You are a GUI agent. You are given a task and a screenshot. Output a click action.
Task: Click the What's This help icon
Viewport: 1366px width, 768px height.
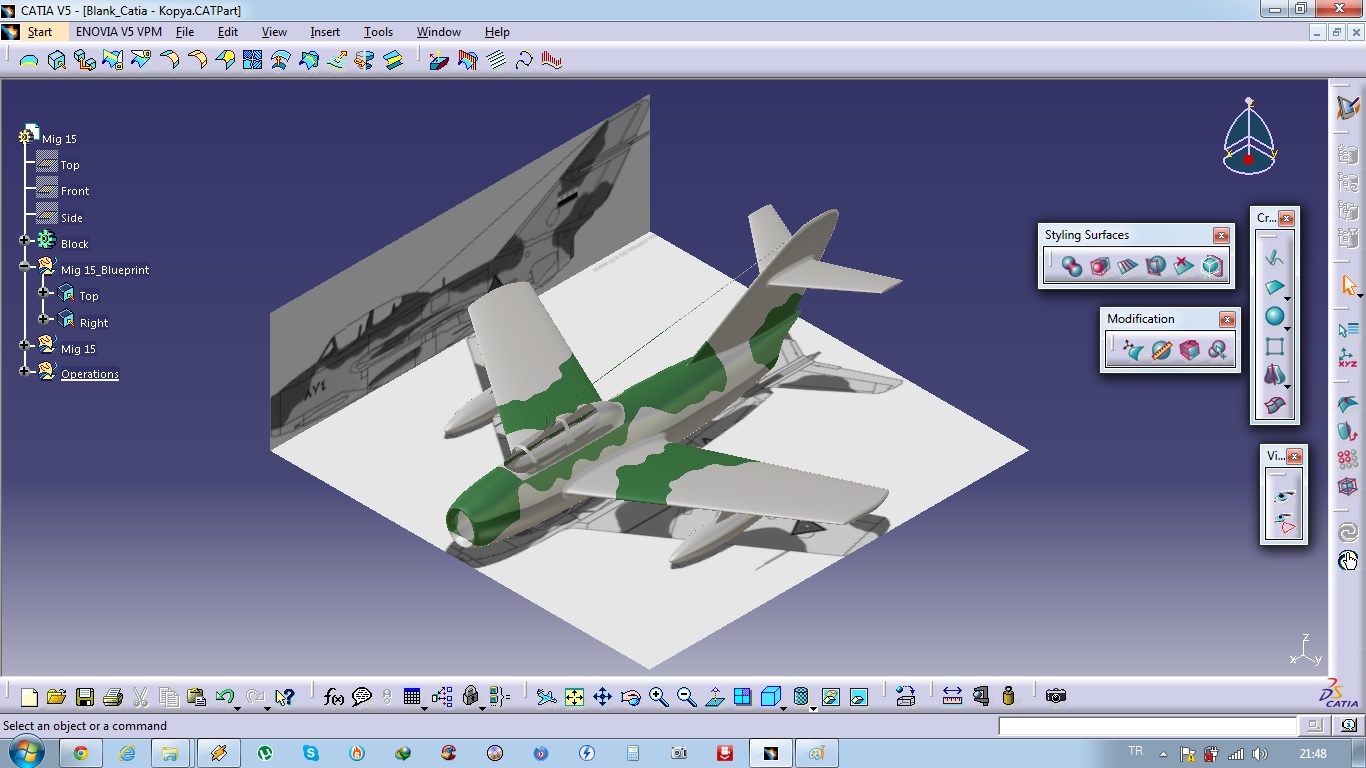pos(285,697)
